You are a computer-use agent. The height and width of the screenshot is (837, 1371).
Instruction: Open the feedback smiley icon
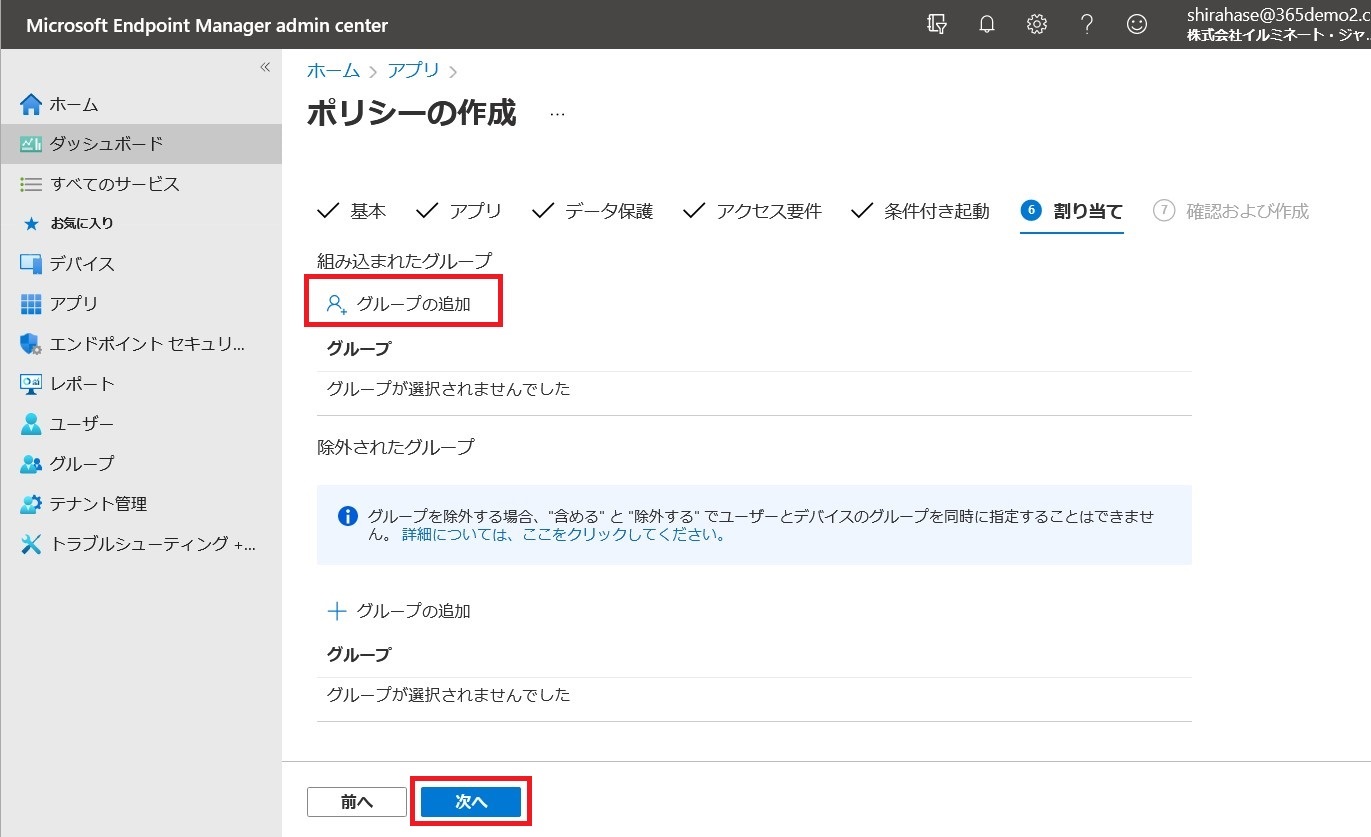coord(1137,25)
